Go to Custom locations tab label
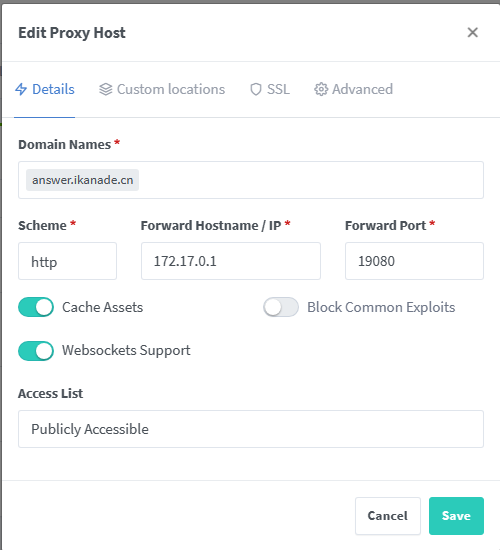The width and height of the screenshot is (500, 550). click(x=171, y=89)
